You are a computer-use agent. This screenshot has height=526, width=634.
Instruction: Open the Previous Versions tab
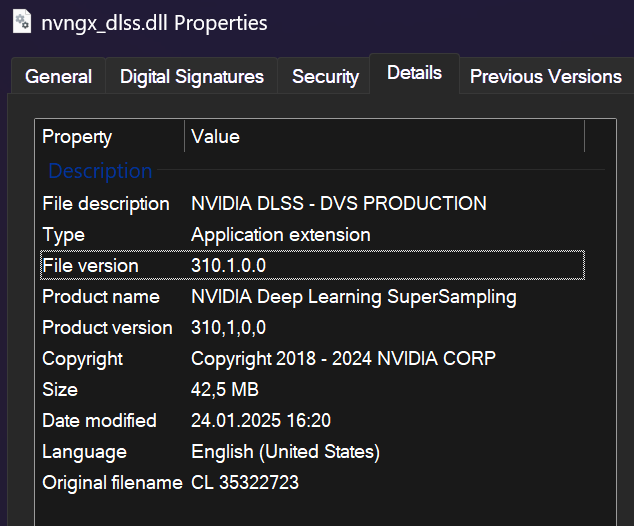pos(545,77)
